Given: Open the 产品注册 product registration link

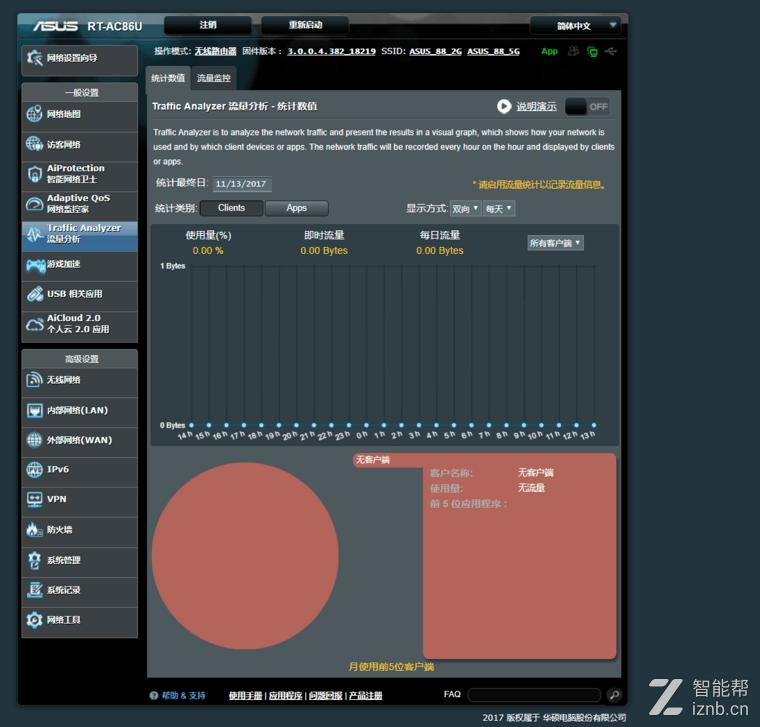Looking at the screenshot, I should point(365,695).
